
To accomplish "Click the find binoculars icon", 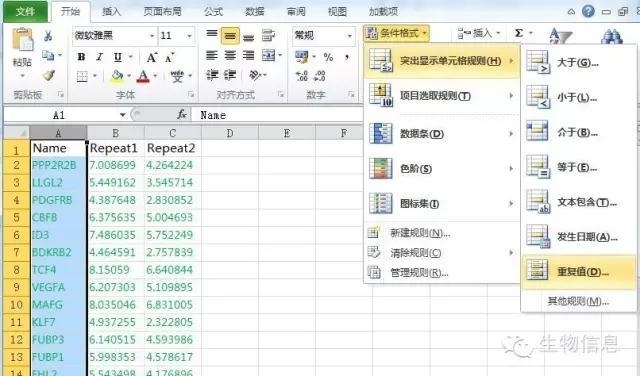I will coord(612,37).
